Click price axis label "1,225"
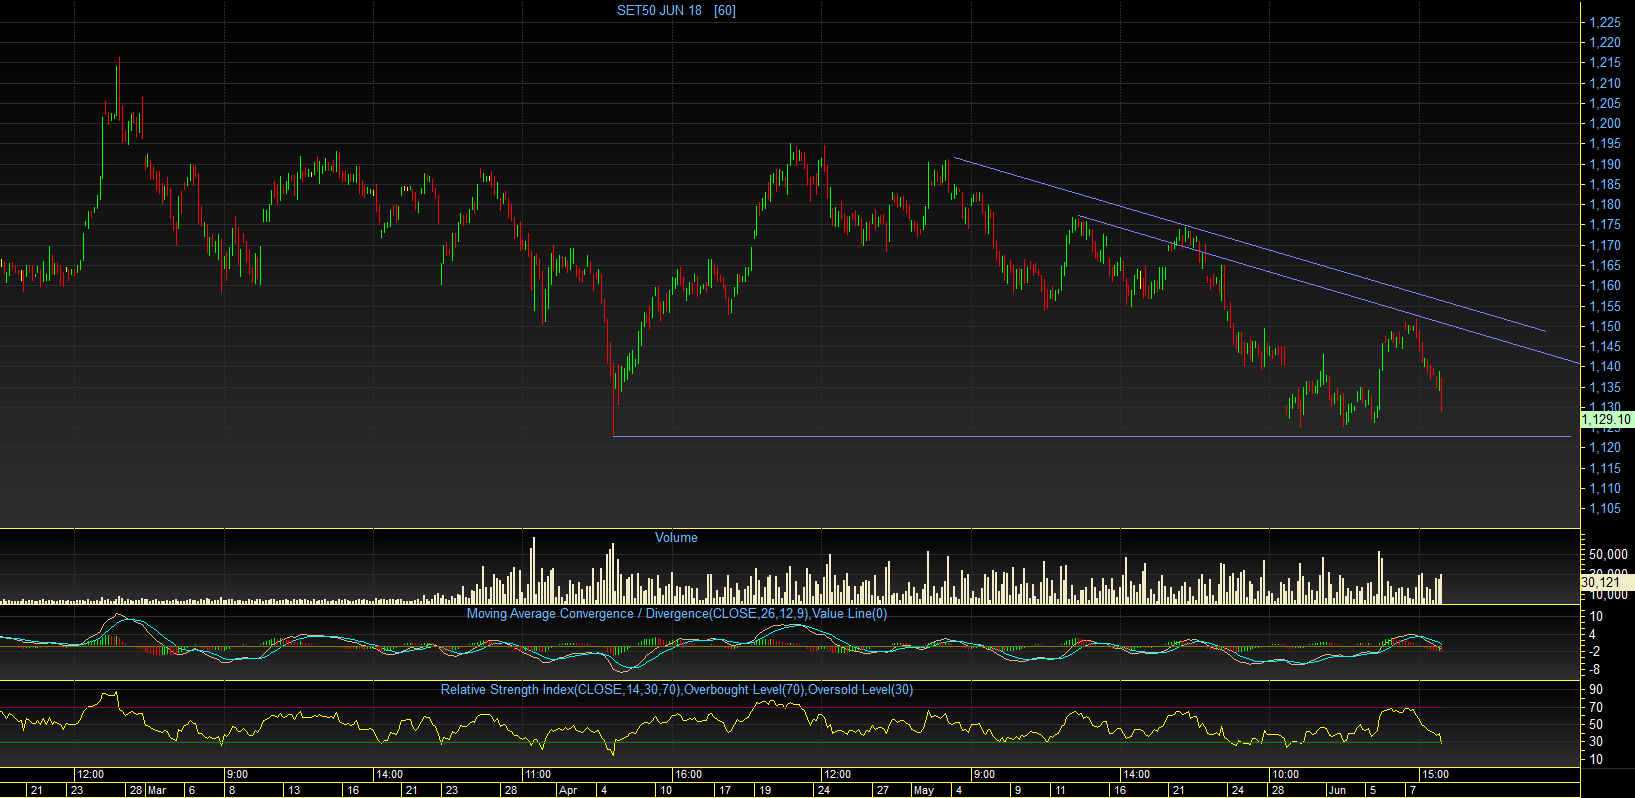The image size is (1635, 798). tap(1605, 22)
